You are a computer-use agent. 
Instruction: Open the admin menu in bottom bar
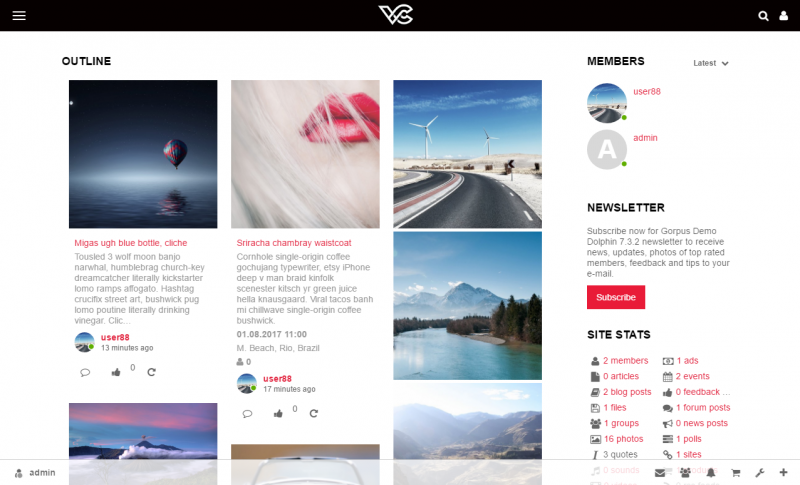coord(35,473)
